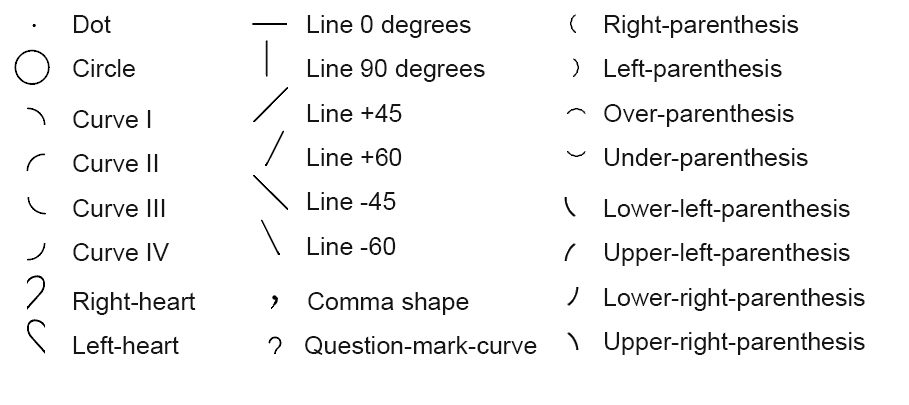909x405 pixels.
Task: Click the Dot symbol
Action: 34,25
